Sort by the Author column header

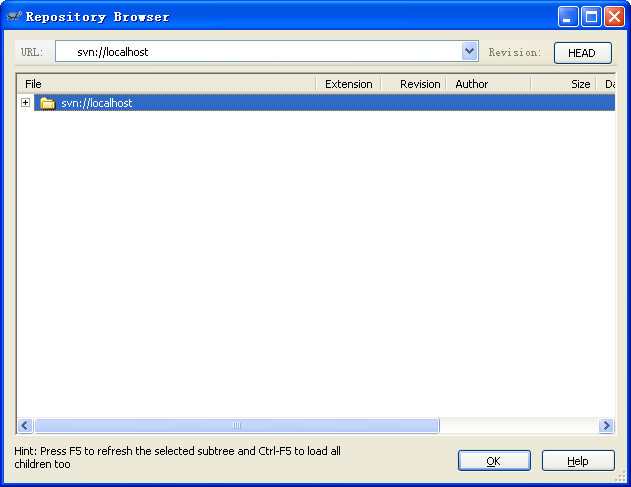pos(489,84)
